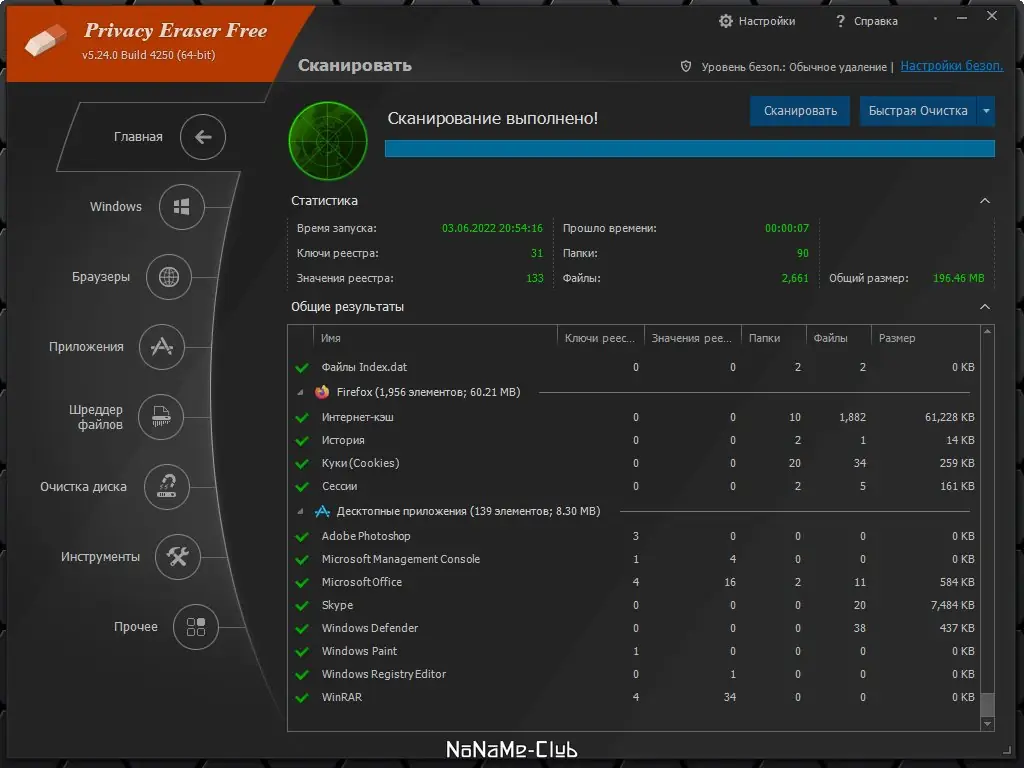Select the Прочее menu label
1024x768 pixels.
(x=136, y=626)
